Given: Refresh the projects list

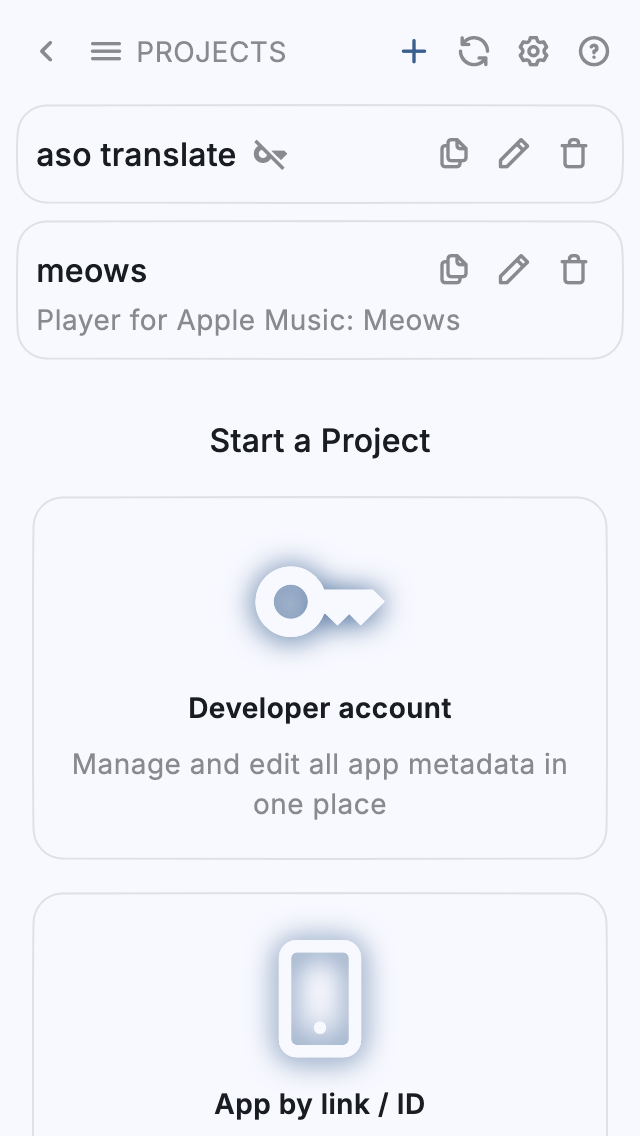Looking at the screenshot, I should 474,52.
